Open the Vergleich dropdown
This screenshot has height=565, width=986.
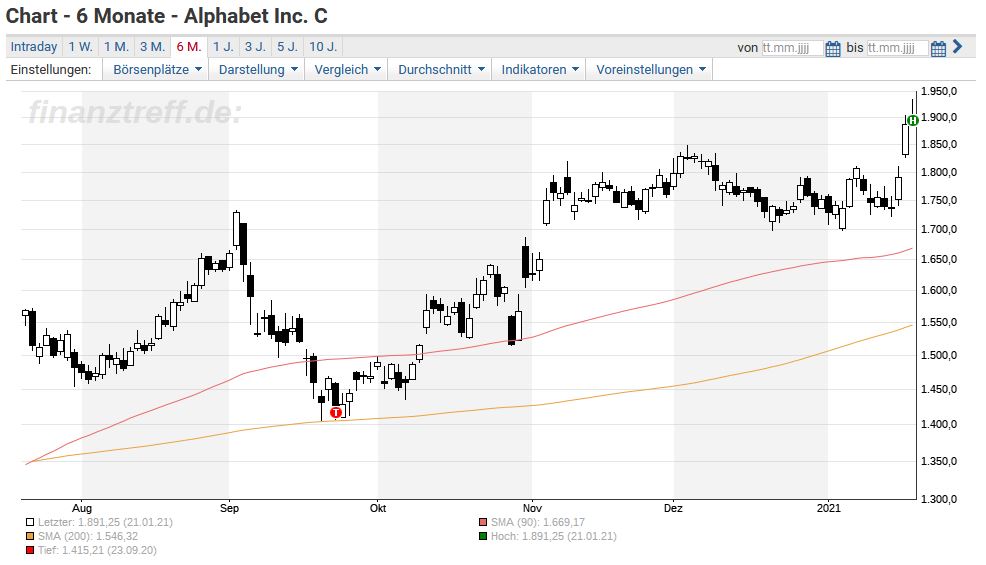click(x=347, y=70)
